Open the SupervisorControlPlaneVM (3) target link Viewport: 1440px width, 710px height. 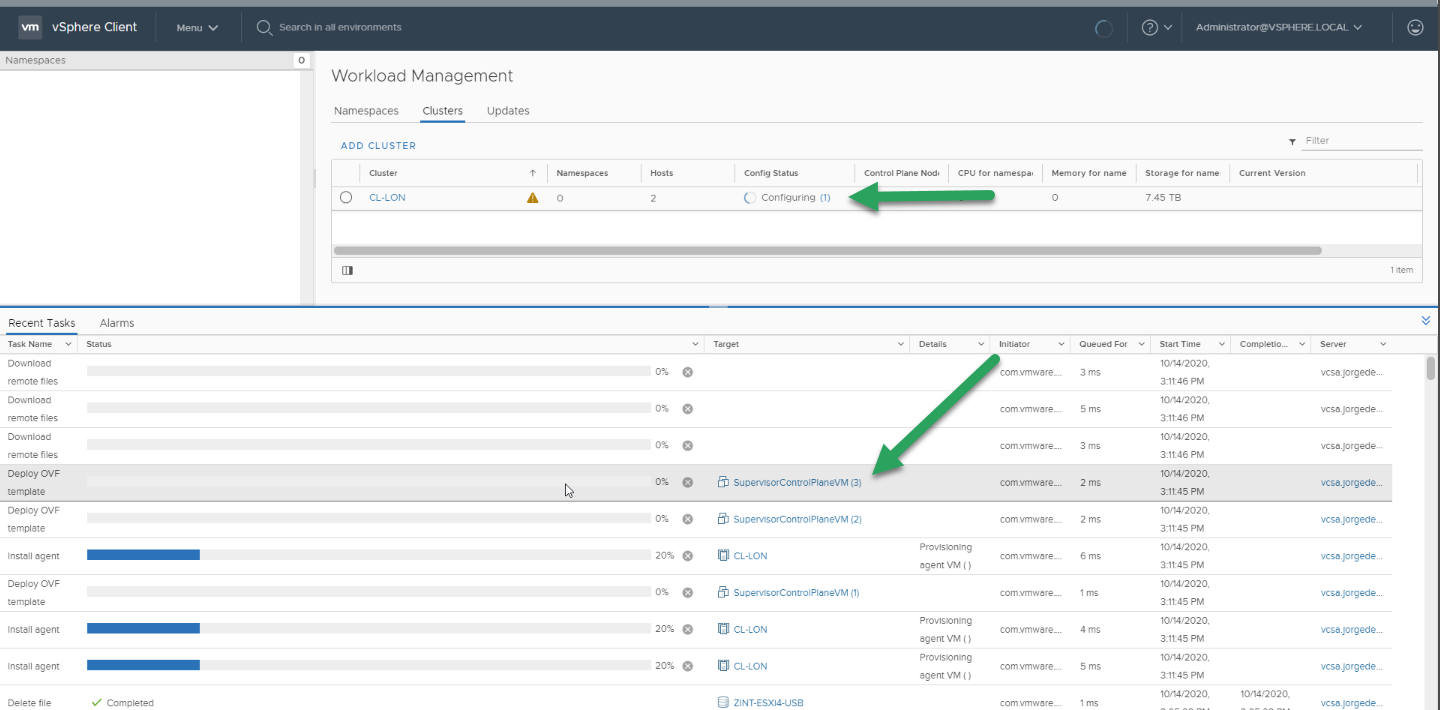797,483
